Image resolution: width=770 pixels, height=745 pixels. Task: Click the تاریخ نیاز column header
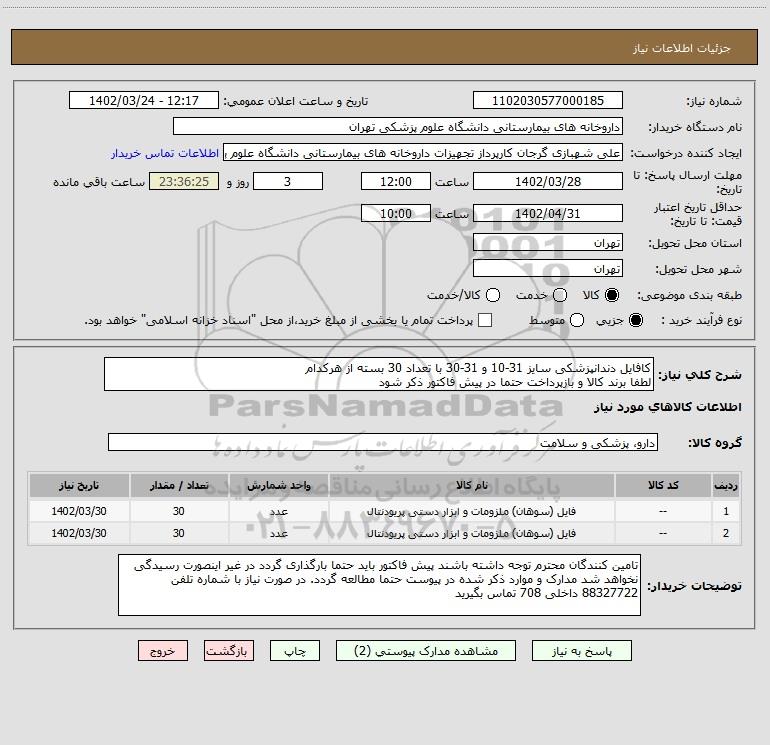[79, 485]
